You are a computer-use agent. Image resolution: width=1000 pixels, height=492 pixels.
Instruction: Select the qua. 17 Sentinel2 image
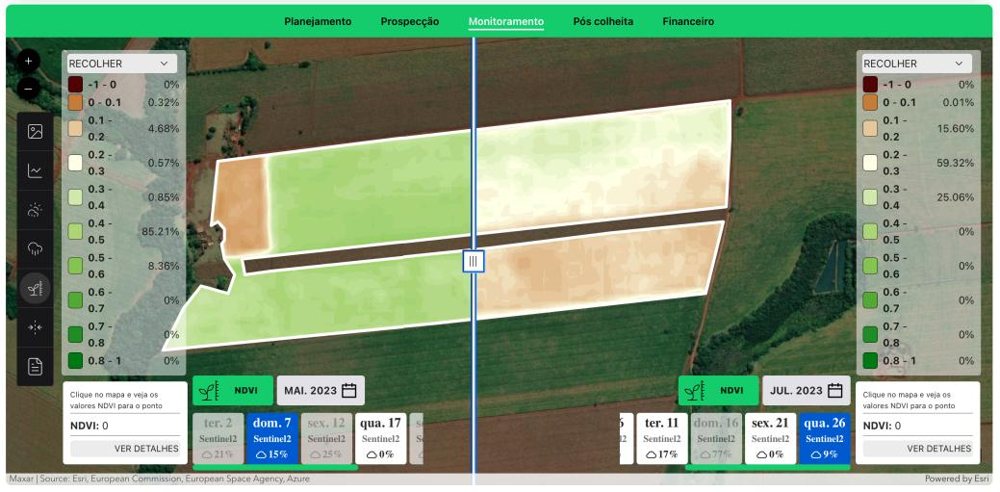(381, 438)
